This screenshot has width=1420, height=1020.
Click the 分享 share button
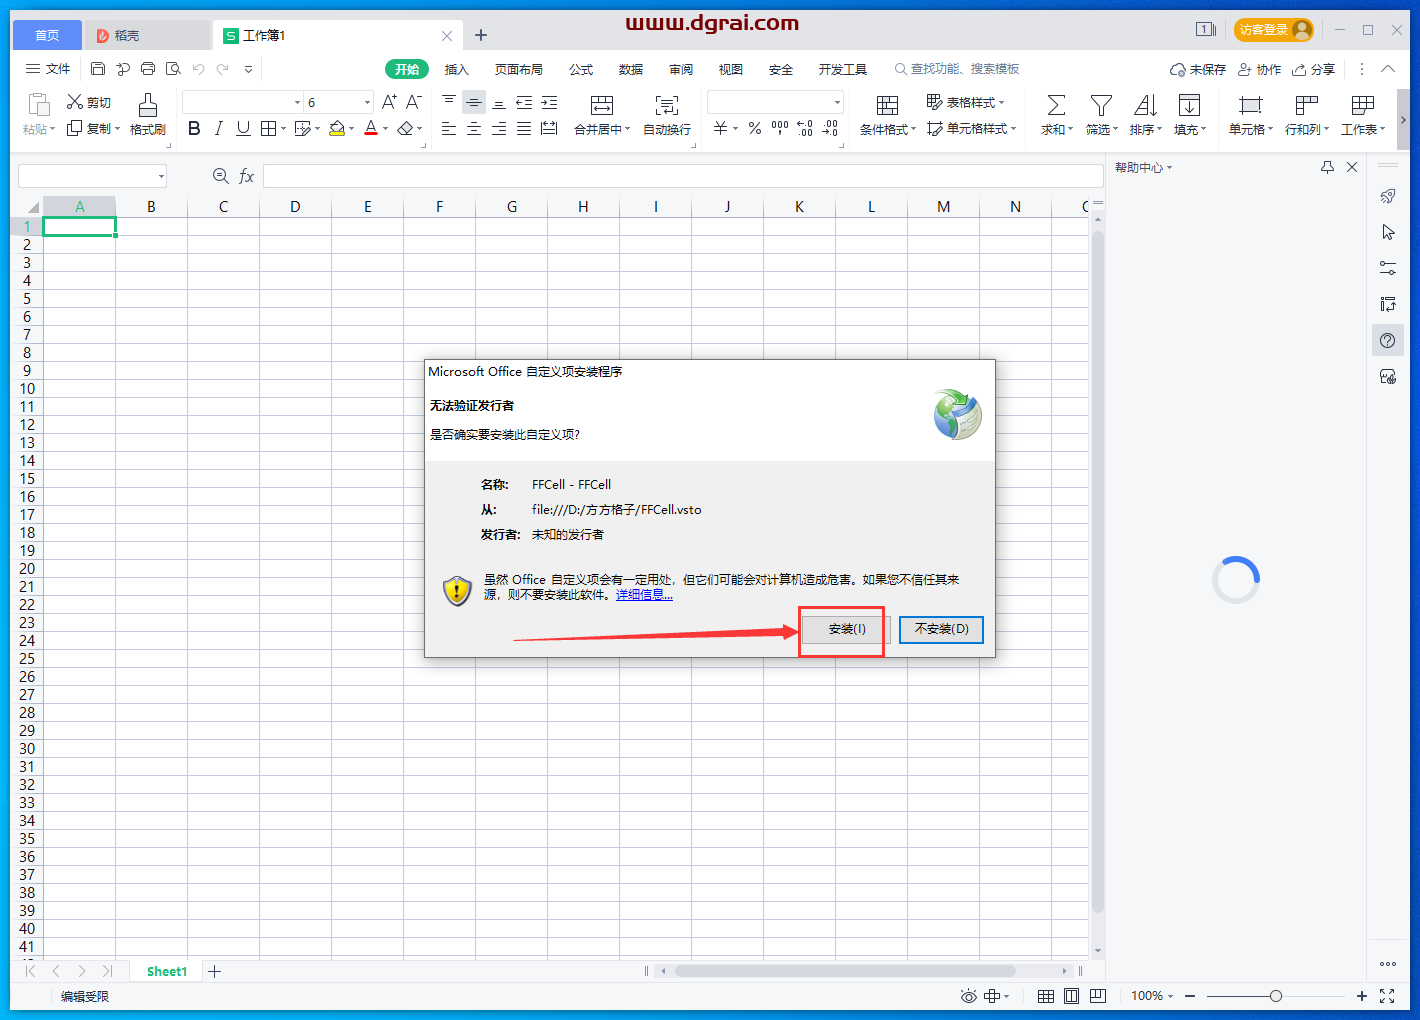tap(1314, 69)
